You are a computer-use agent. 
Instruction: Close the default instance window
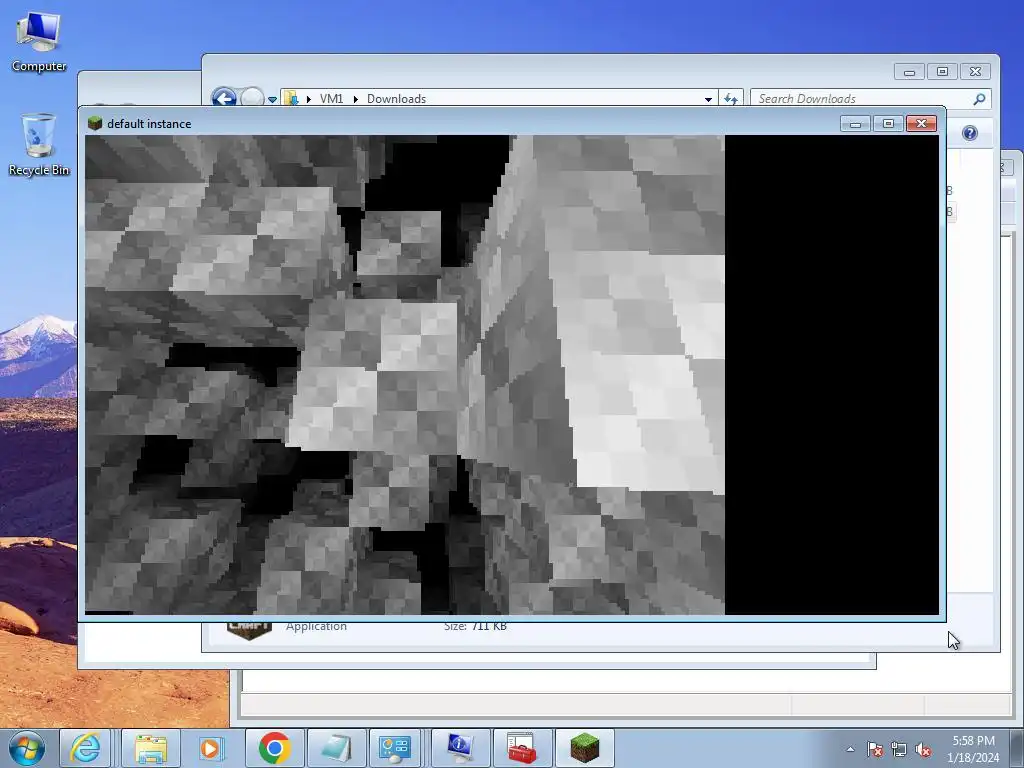[x=921, y=123]
